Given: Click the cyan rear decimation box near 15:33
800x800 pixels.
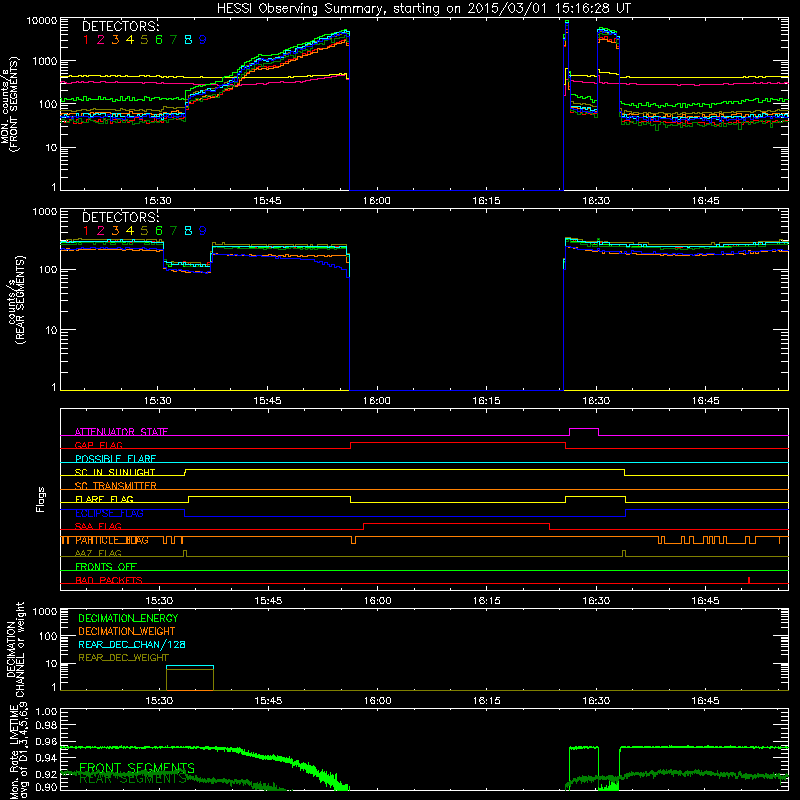Looking at the screenshot, I should [x=190, y=666].
